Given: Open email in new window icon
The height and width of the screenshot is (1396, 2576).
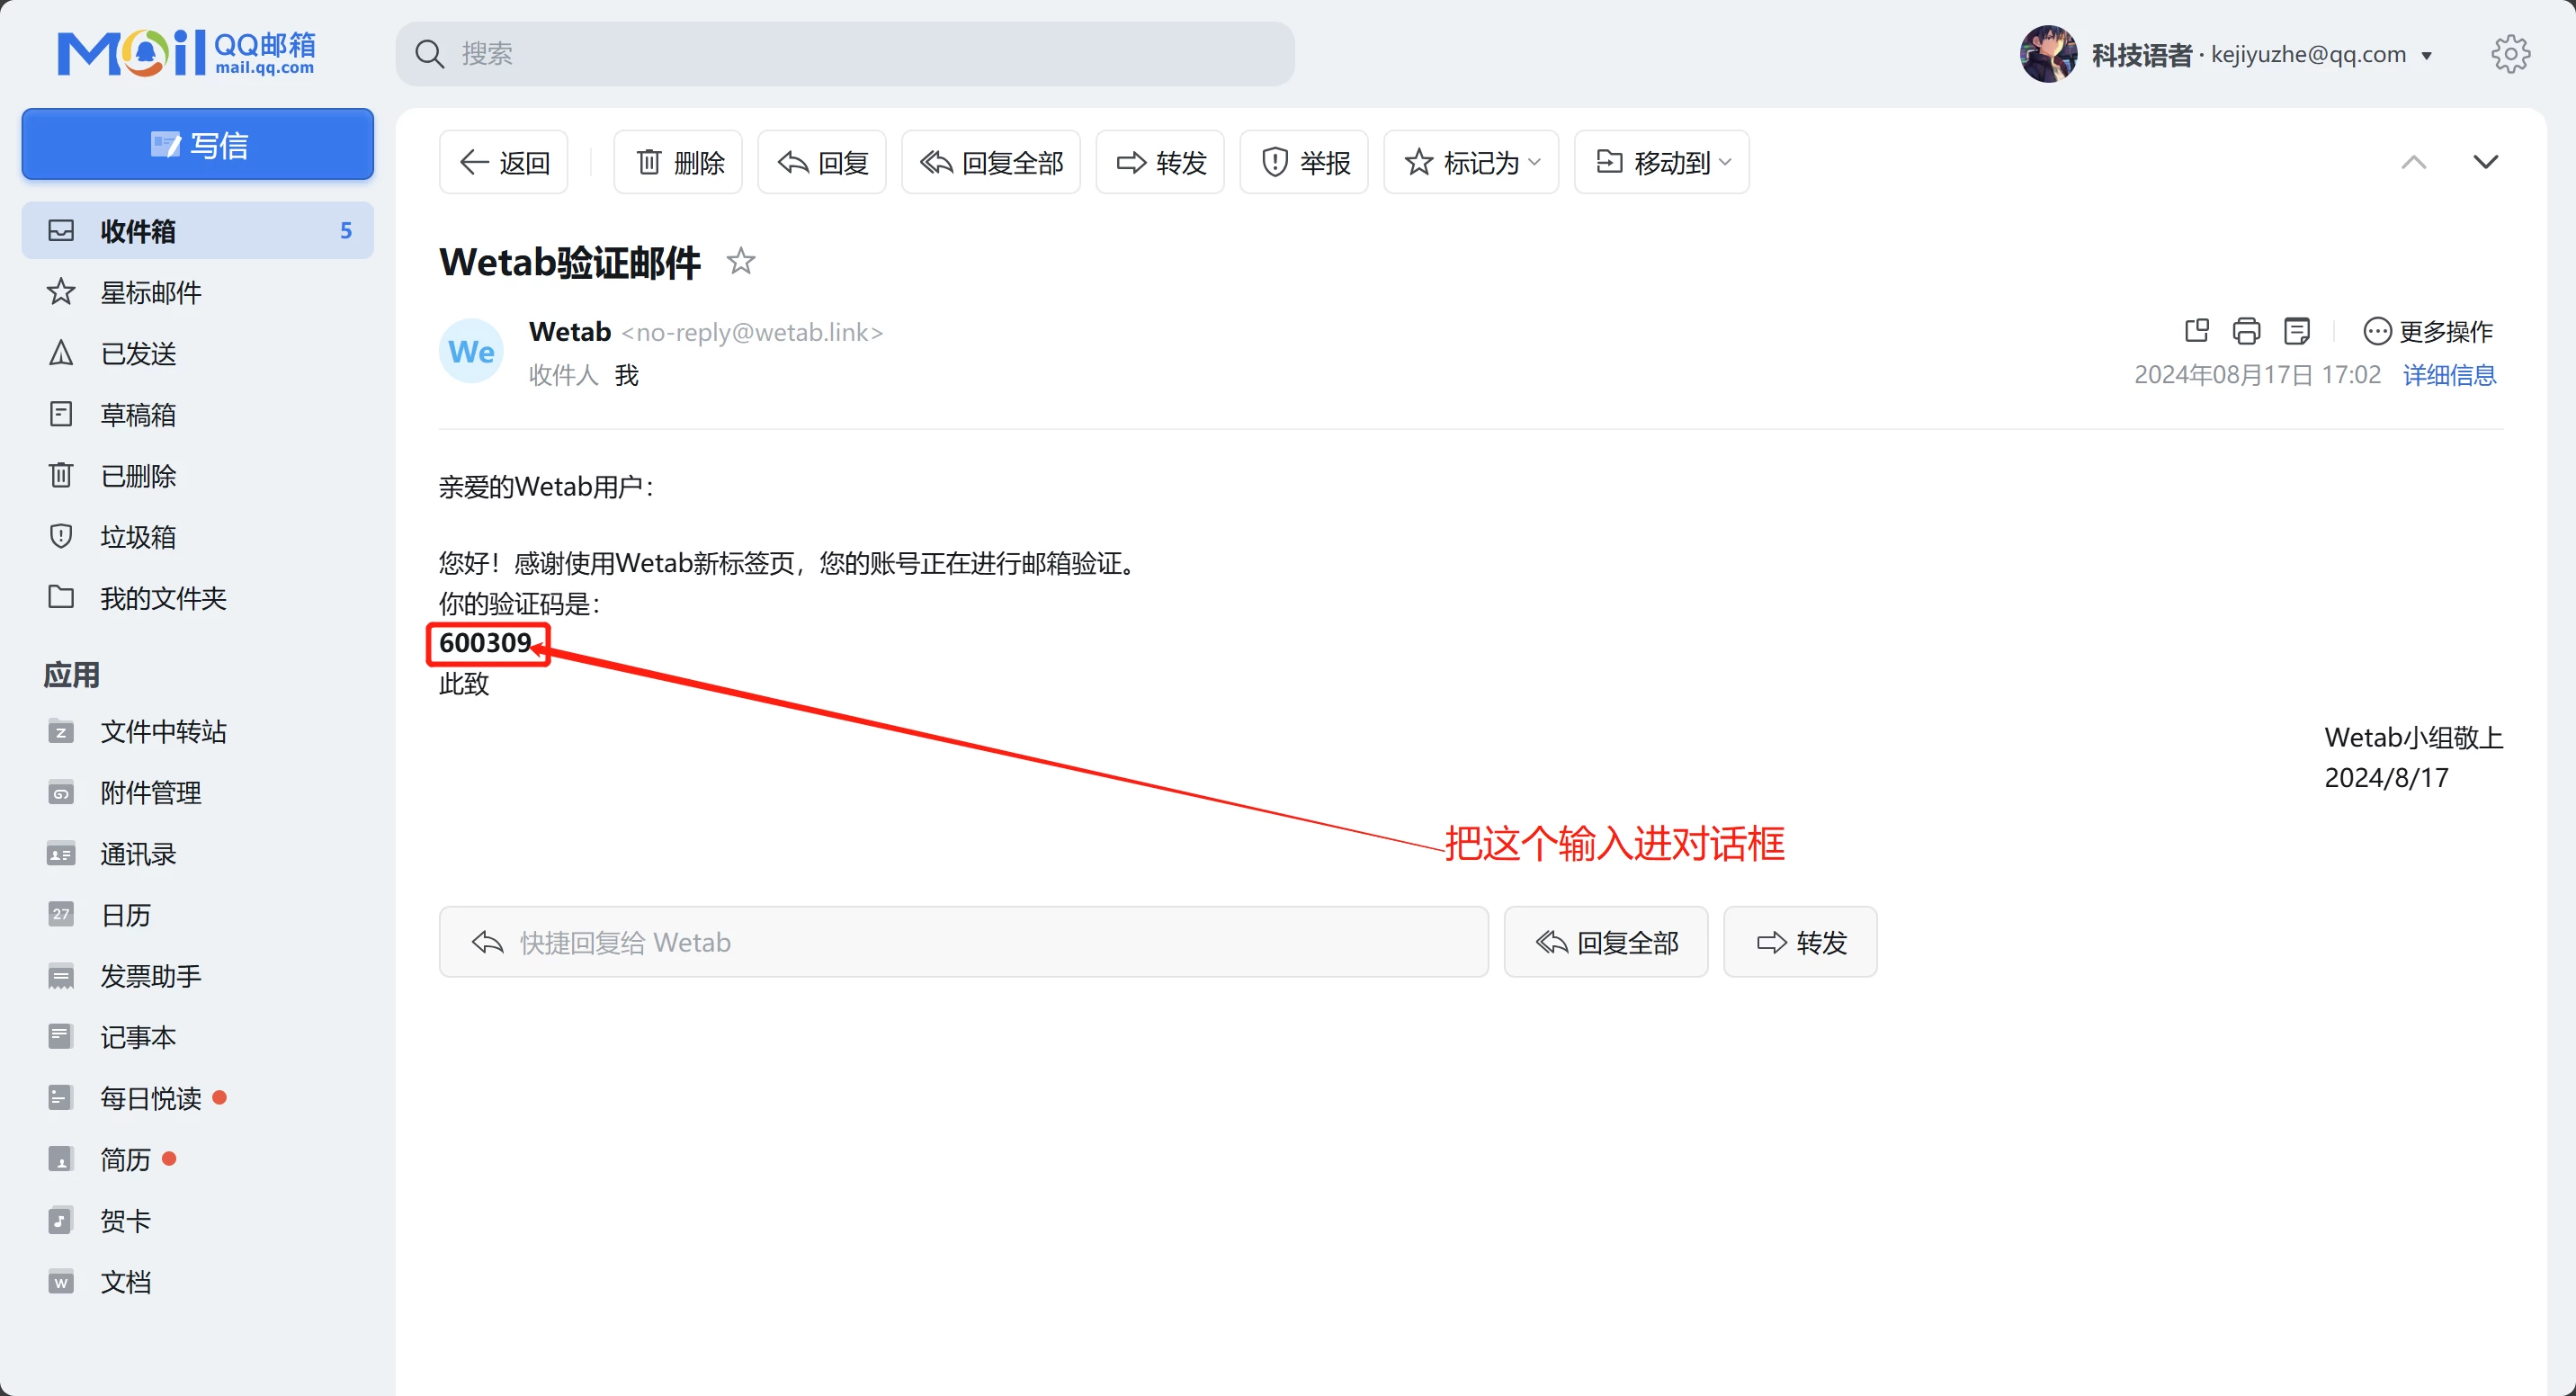Looking at the screenshot, I should [2196, 331].
